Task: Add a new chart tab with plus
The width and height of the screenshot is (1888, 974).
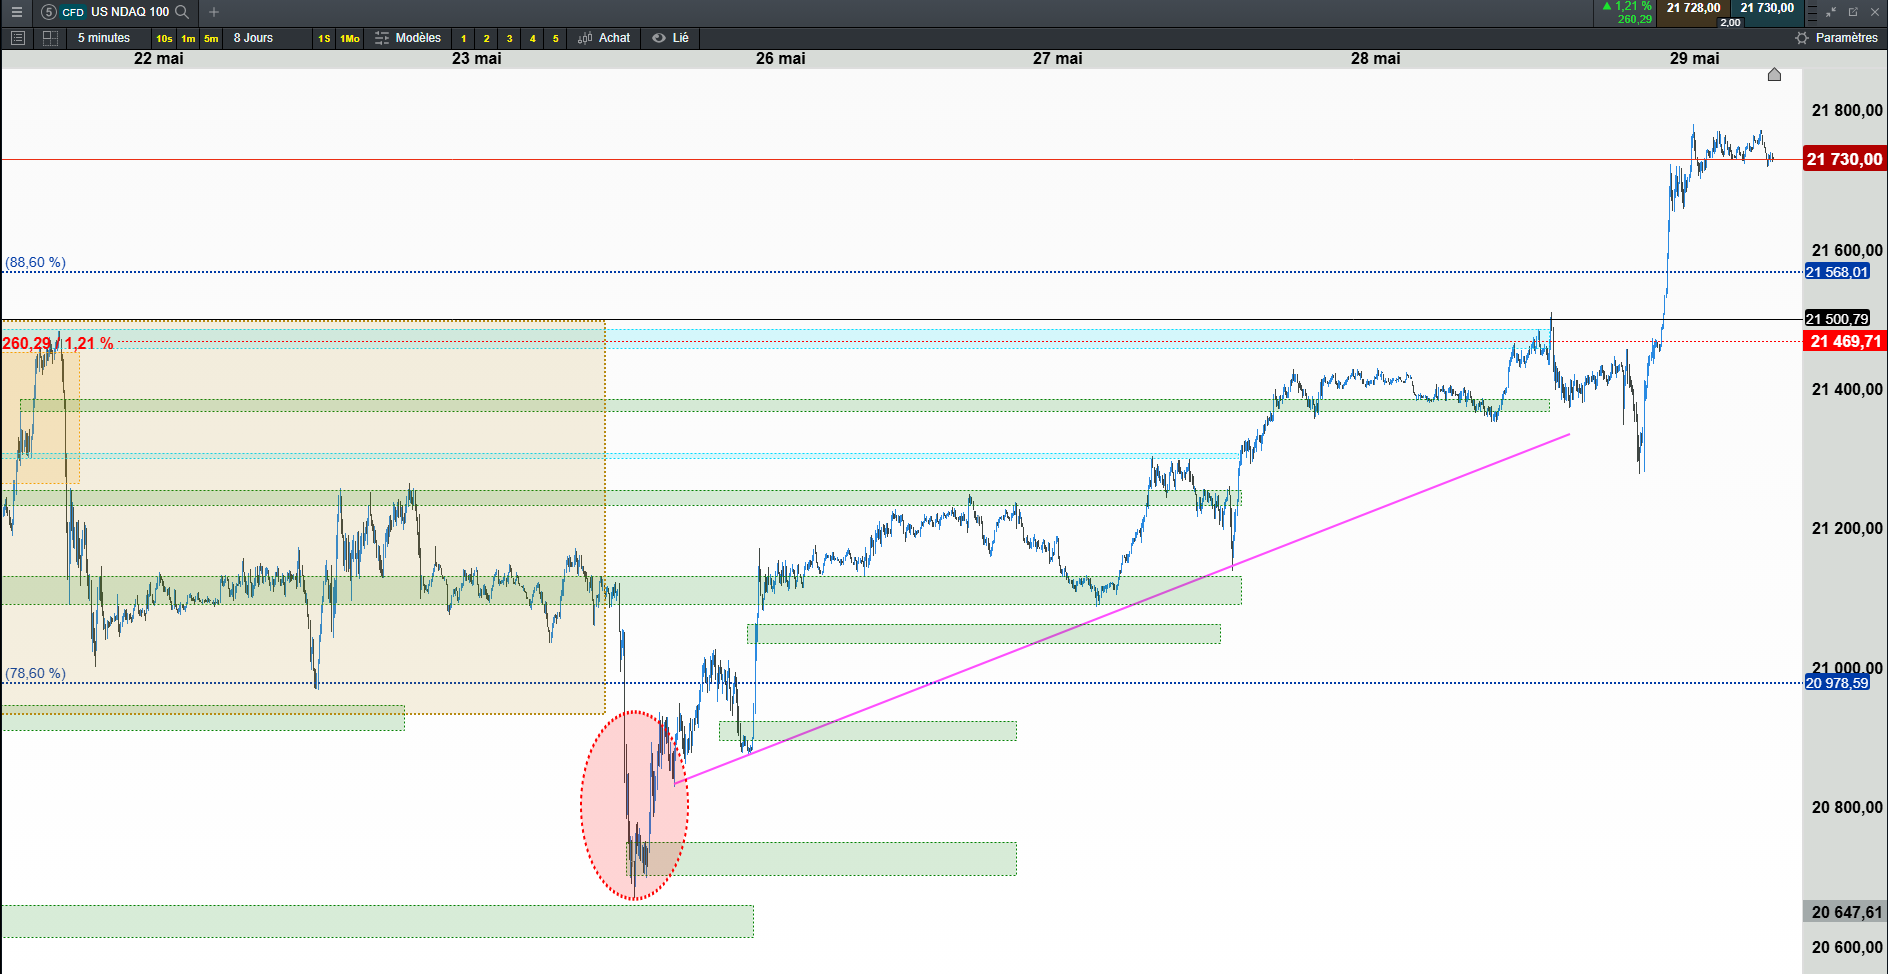Action: click(213, 12)
